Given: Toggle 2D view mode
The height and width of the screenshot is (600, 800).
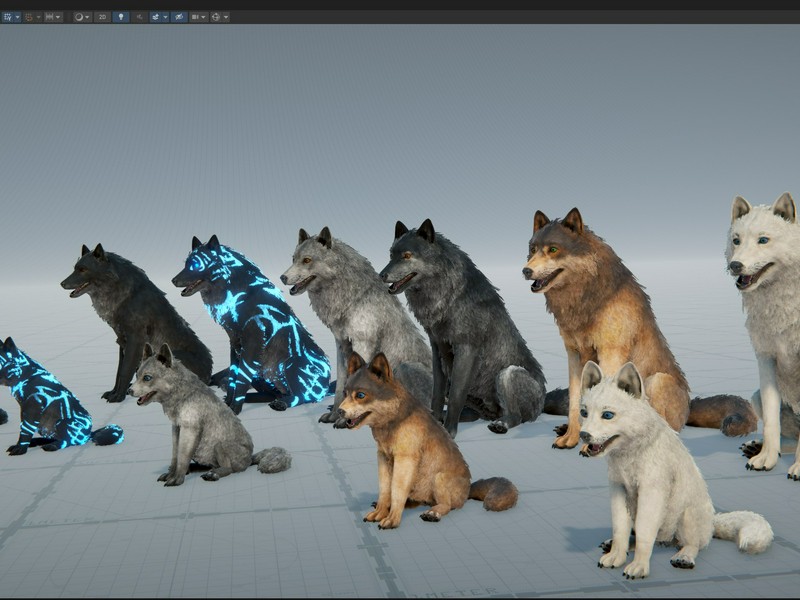Looking at the screenshot, I should 103,17.
